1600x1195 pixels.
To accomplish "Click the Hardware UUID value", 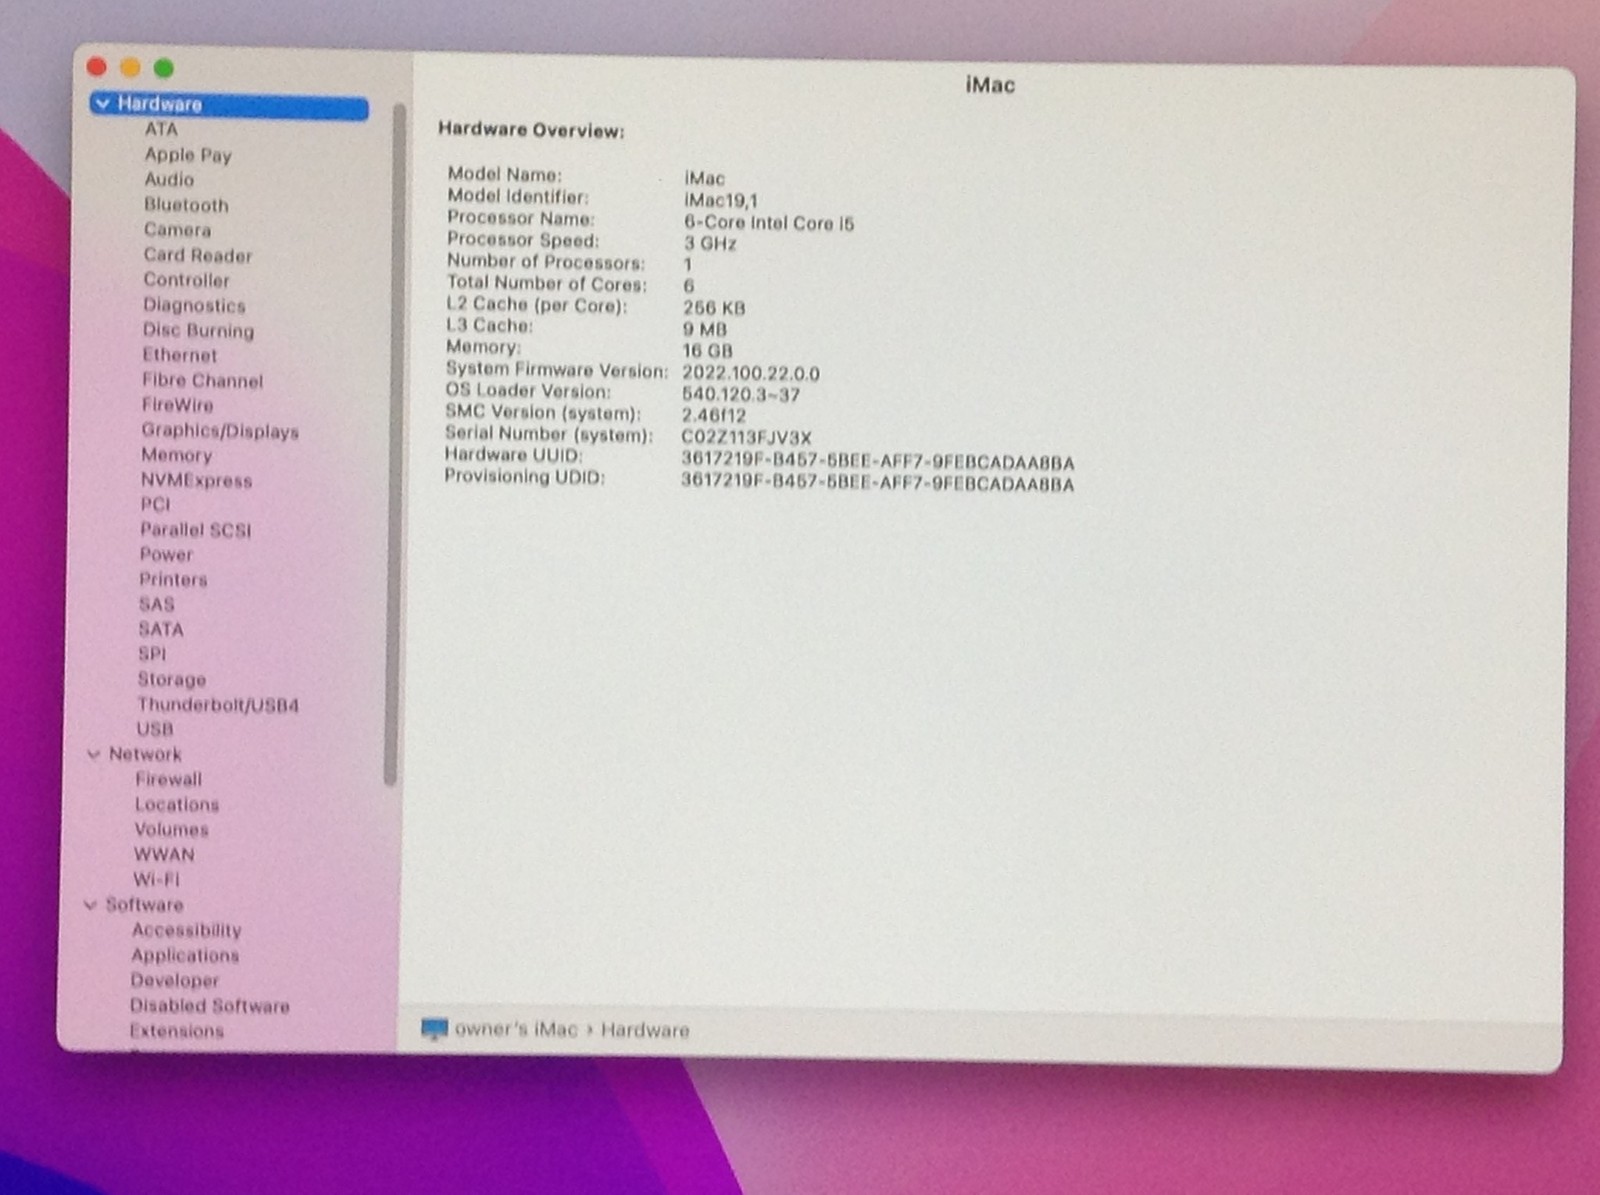I will click(878, 462).
